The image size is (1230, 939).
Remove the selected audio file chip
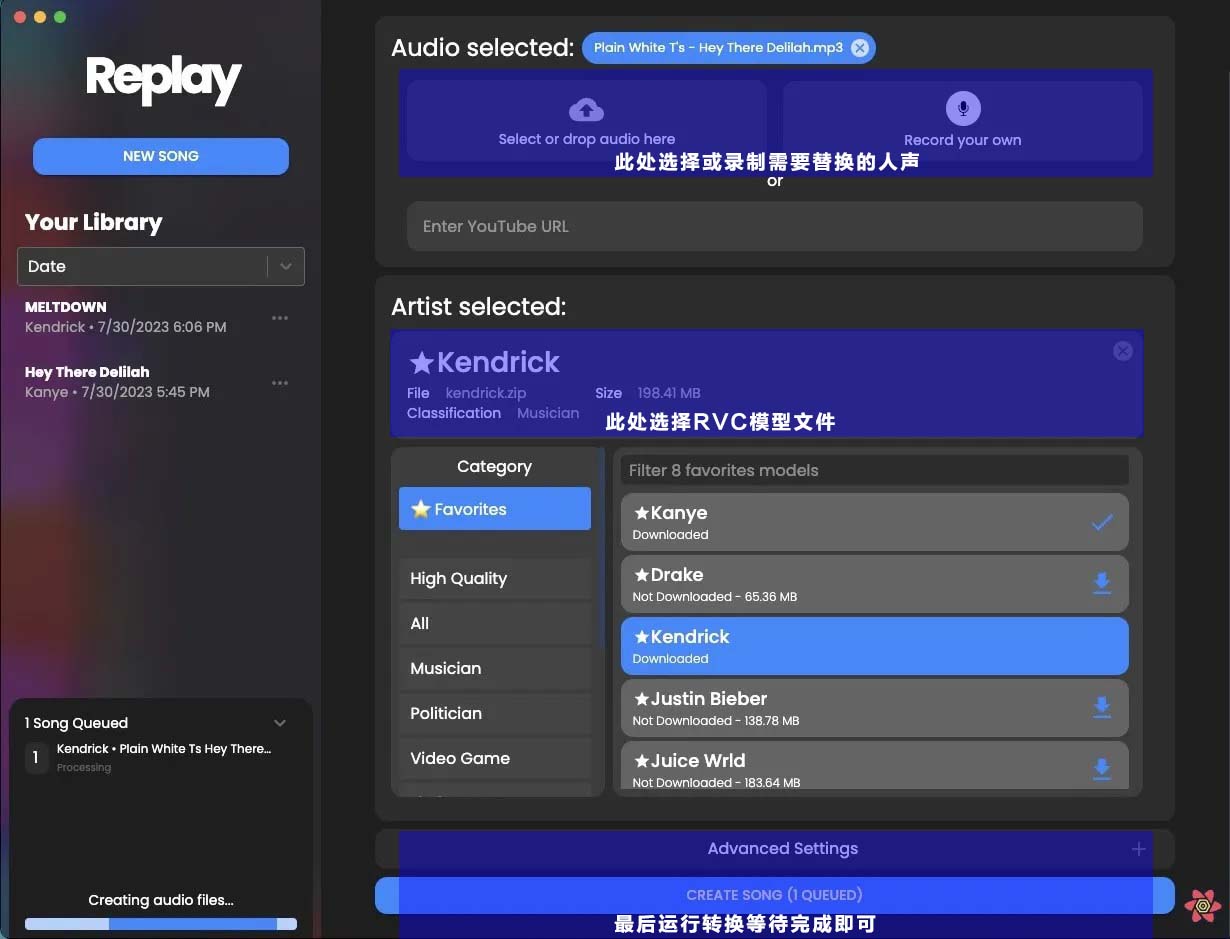tap(860, 47)
